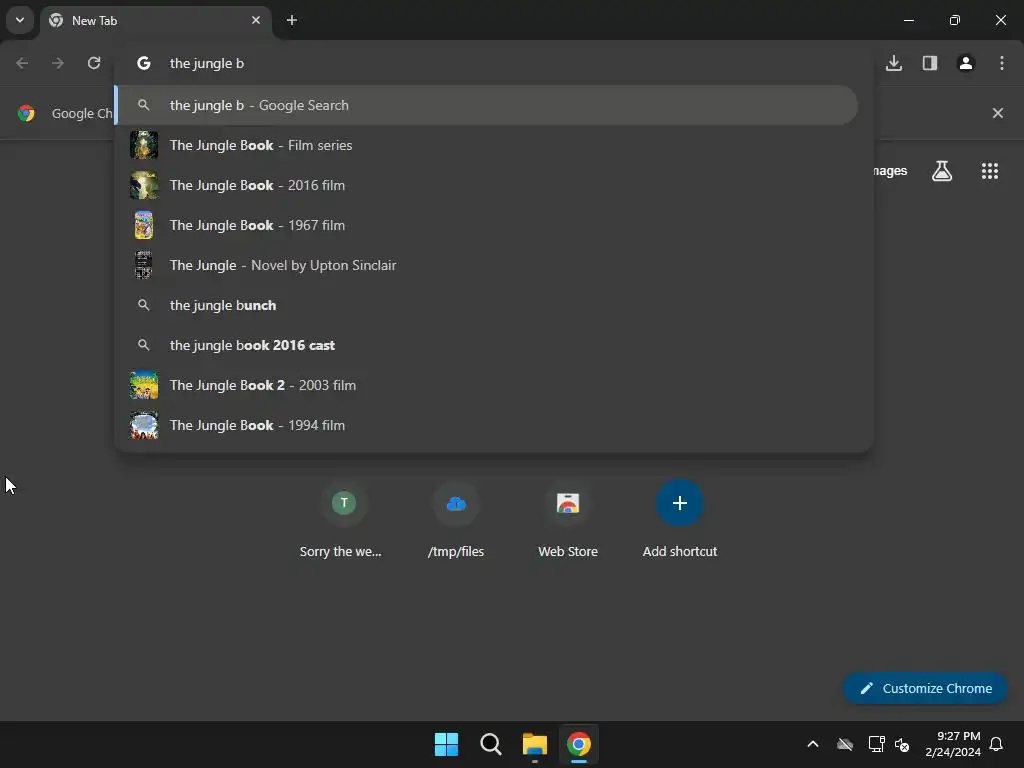The image size is (1024, 768).
Task: Open a new tab with plus button
Action: 292,20
